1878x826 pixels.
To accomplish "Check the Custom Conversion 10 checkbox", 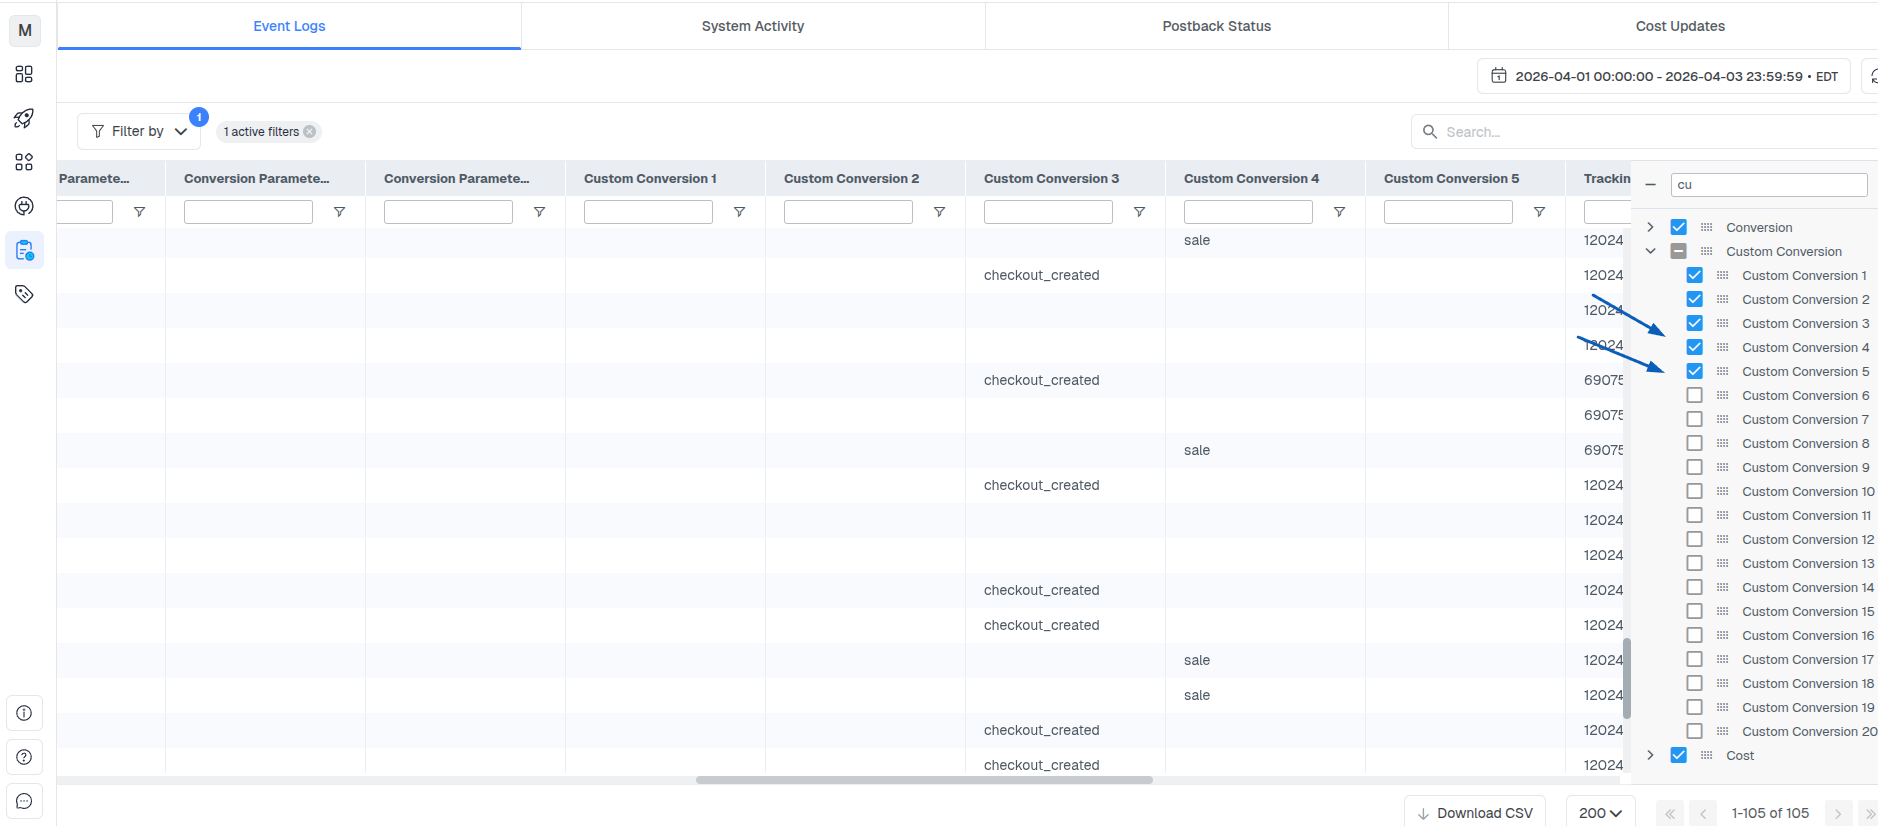I will click(x=1694, y=491).
